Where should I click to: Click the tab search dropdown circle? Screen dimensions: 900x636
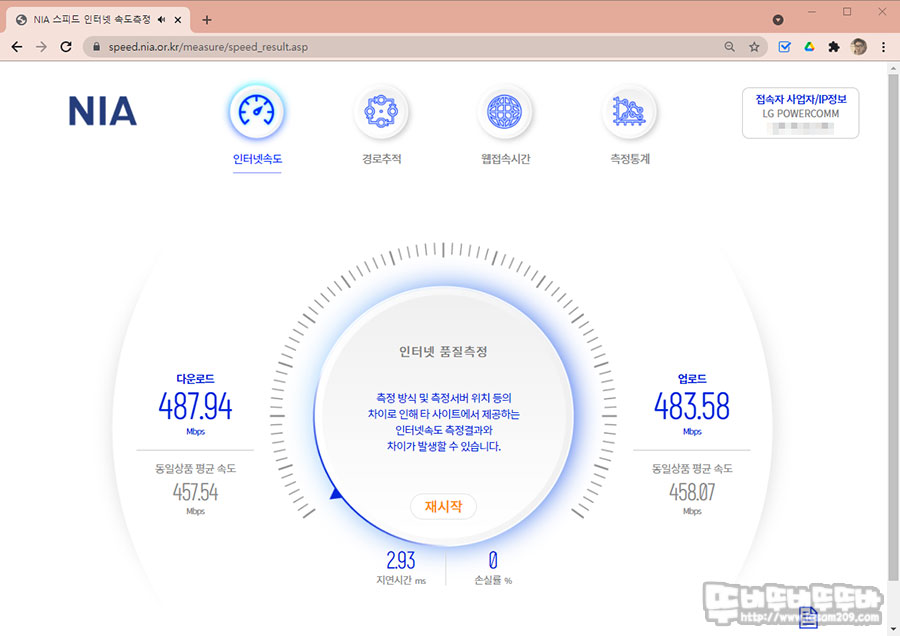(x=778, y=20)
